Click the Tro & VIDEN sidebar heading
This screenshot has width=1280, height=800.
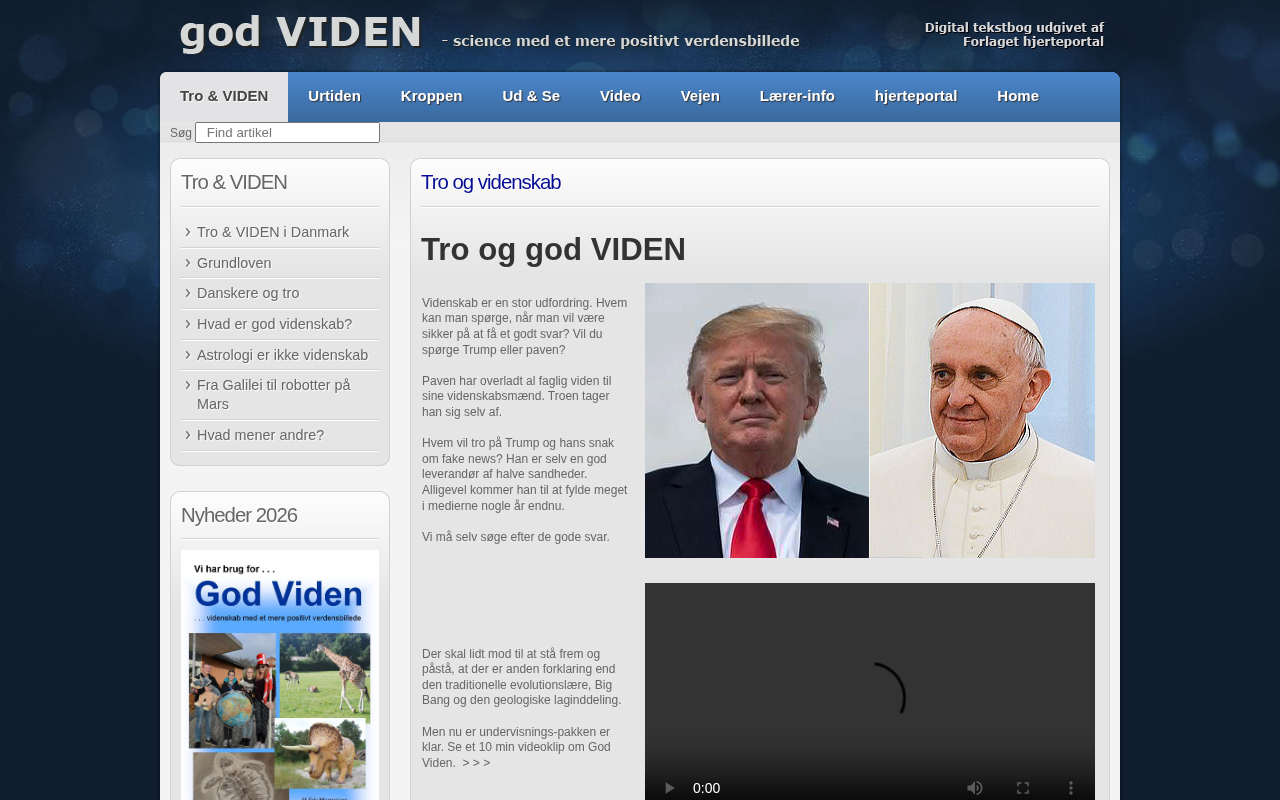pos(234,182)
